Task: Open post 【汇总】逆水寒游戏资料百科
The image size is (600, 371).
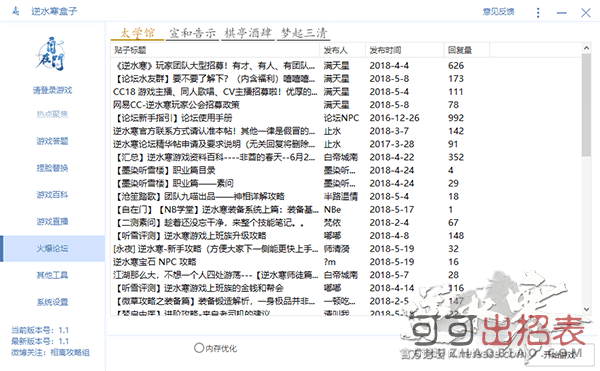Action: pyautogui.click(x=215, y=157)
